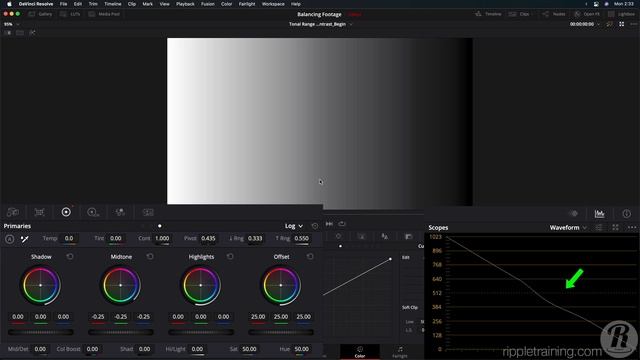Click the curve's upper-right control point

pyautogui.click(x=391, y=259)
